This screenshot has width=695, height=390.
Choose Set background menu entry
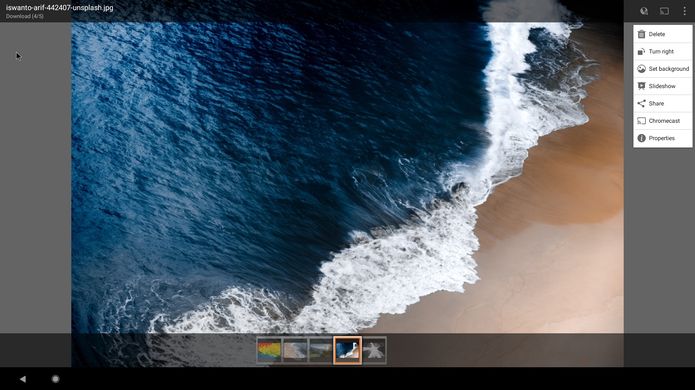click(663, 69)
